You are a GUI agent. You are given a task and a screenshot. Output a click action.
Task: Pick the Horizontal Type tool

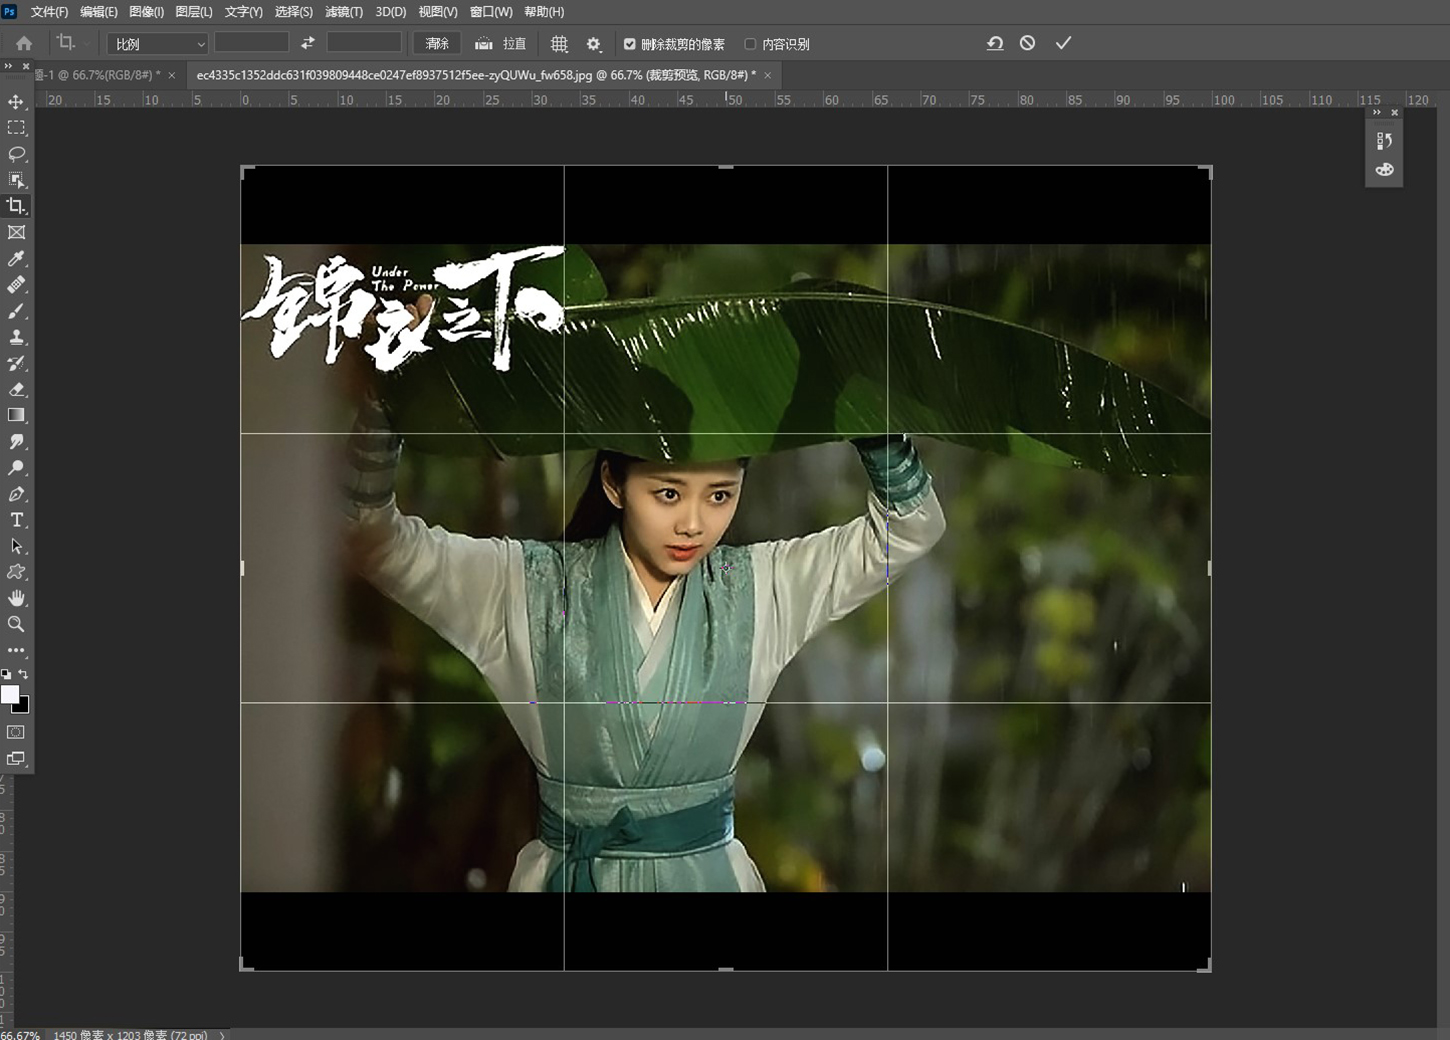(15, 519)
